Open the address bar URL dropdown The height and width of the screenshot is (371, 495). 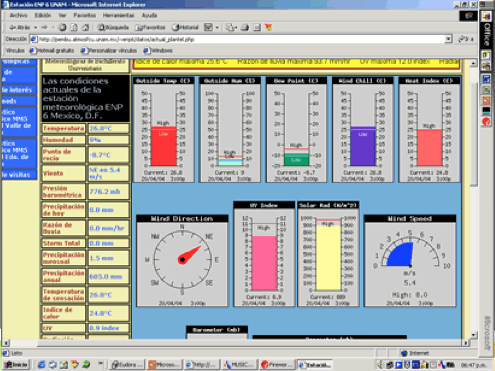click(448, 39)
